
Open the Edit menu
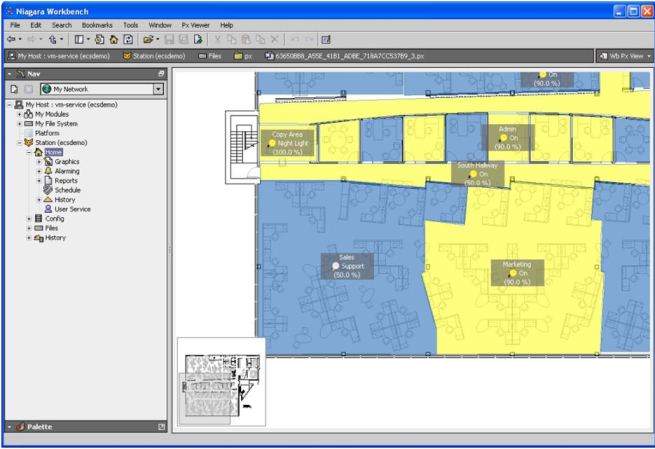[36, 25]
